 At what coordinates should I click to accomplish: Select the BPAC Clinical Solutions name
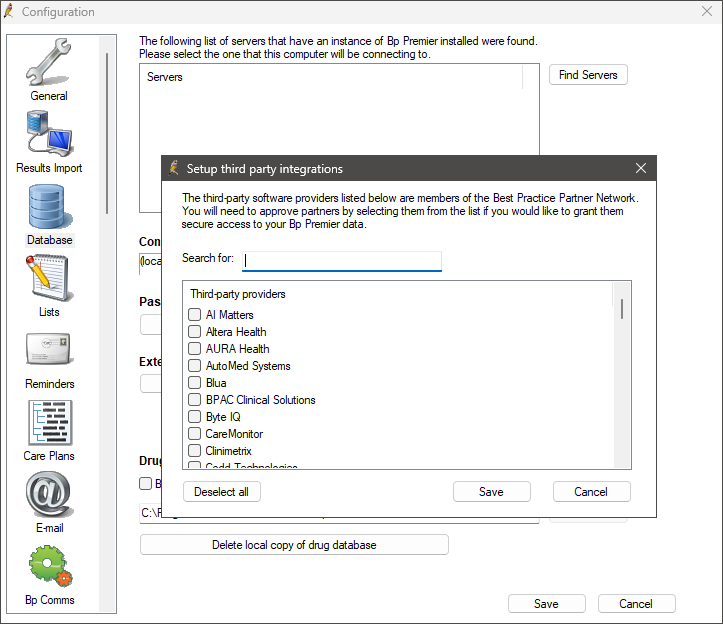click(x=261, y=400)
